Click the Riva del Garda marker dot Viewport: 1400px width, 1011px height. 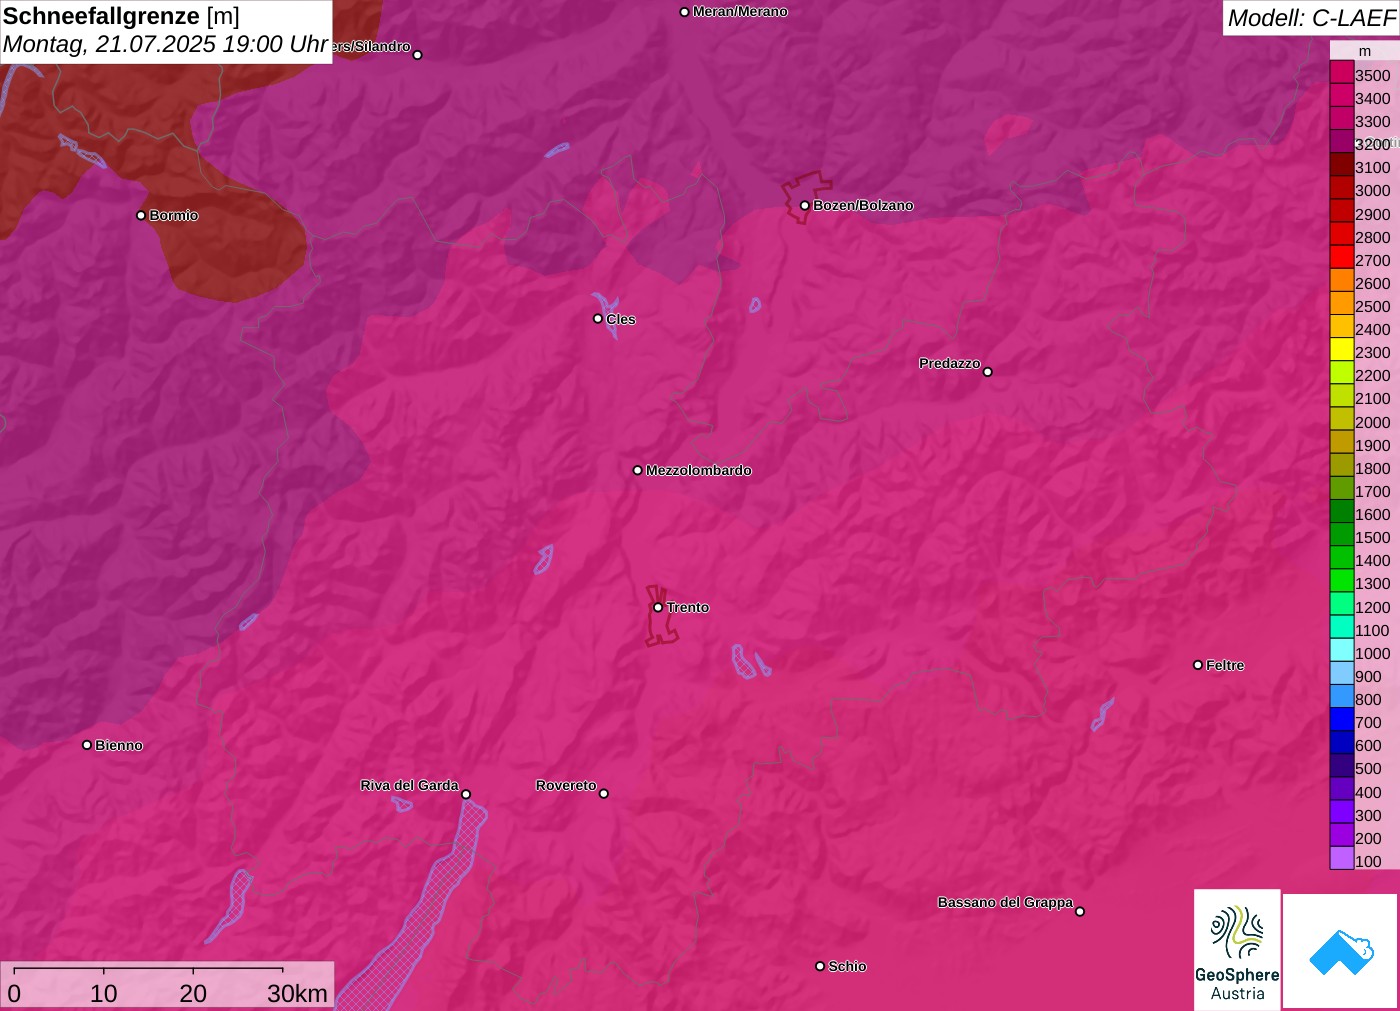466,795
